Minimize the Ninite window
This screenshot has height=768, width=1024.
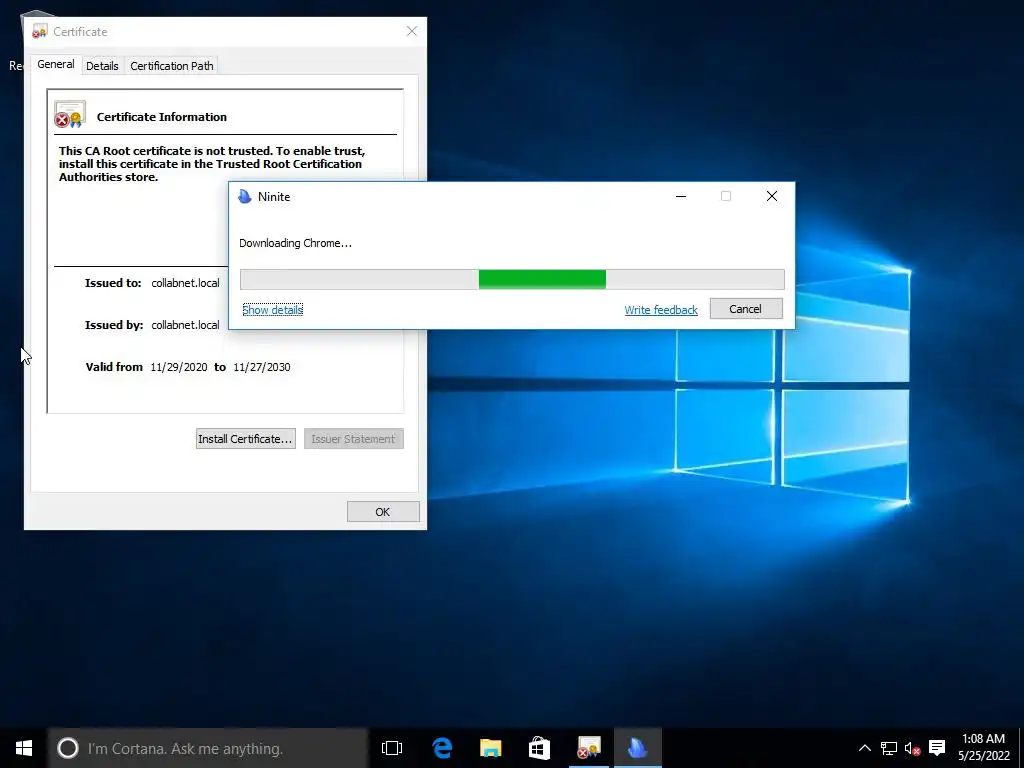click(681, 197)
